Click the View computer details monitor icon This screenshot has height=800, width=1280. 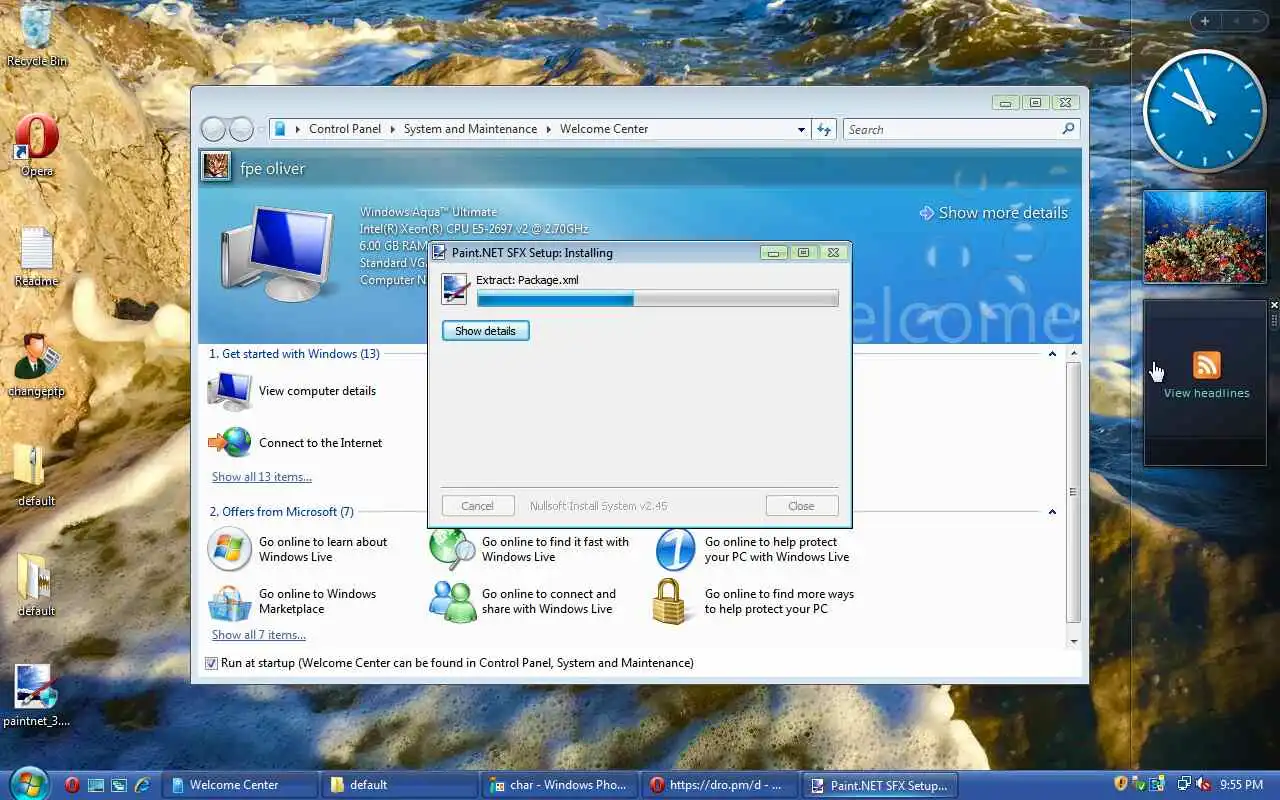click(x=230, y=391)
